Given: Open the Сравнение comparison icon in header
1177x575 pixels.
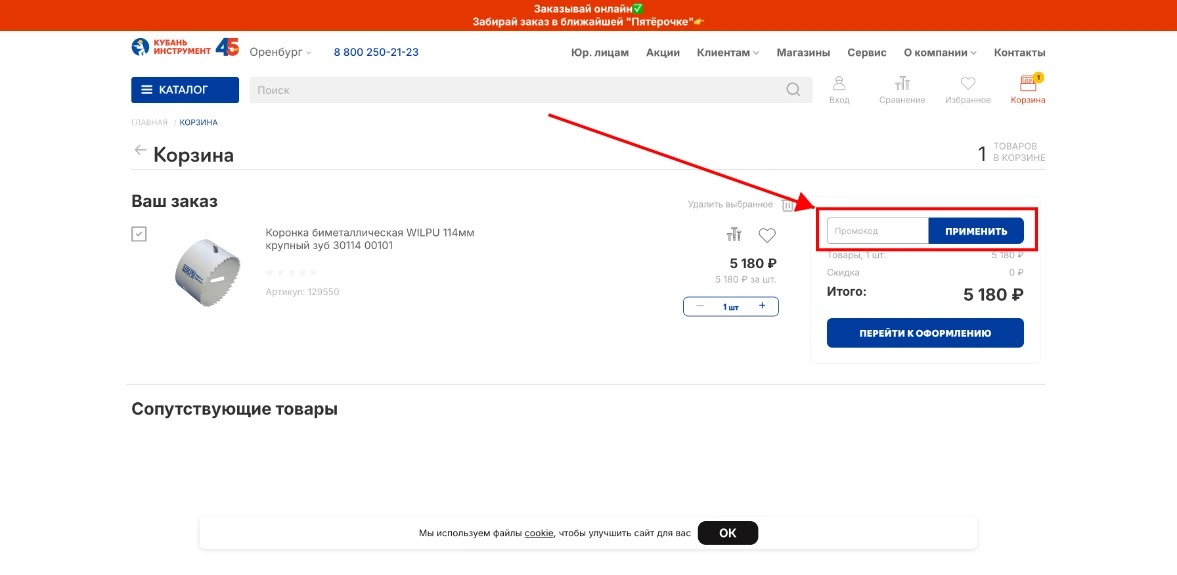Looking at the screenshot, I should pyautogui.click(x=902, y=85).
